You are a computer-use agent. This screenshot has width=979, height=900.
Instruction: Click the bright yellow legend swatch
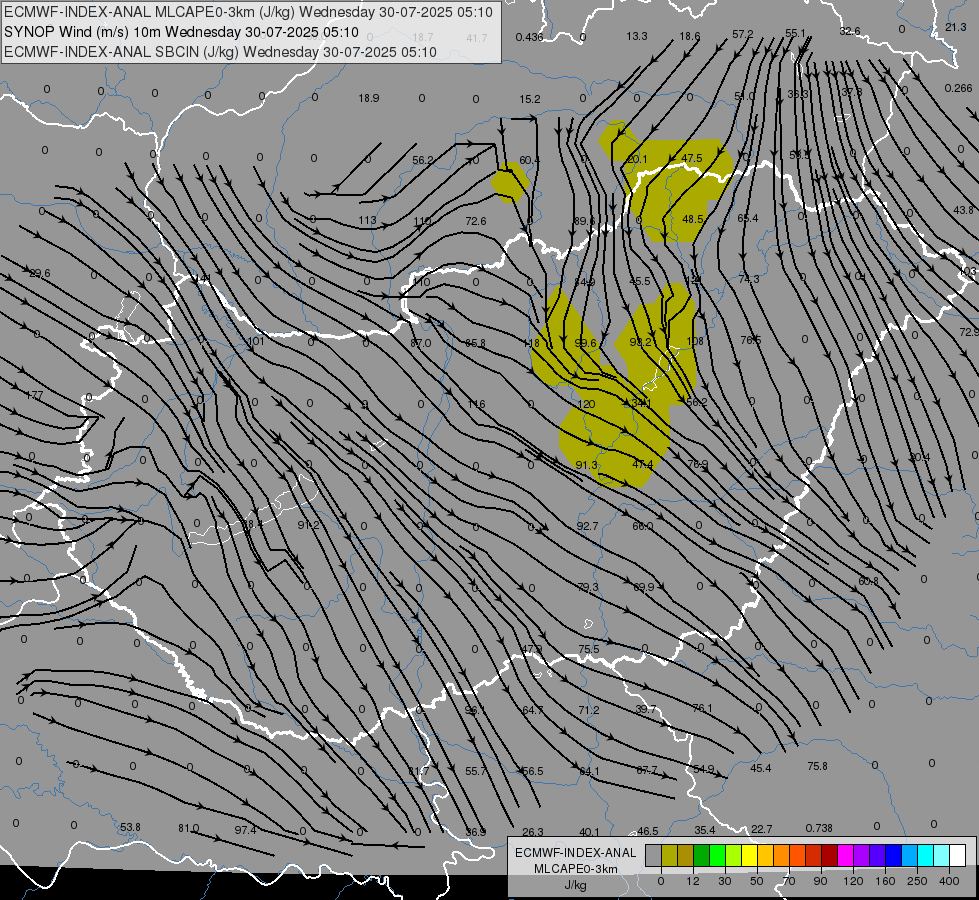[750, 855]
